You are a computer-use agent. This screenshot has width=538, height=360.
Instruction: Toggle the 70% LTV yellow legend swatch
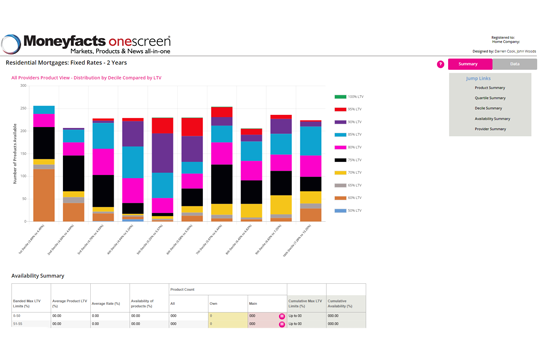click(340, 173)
